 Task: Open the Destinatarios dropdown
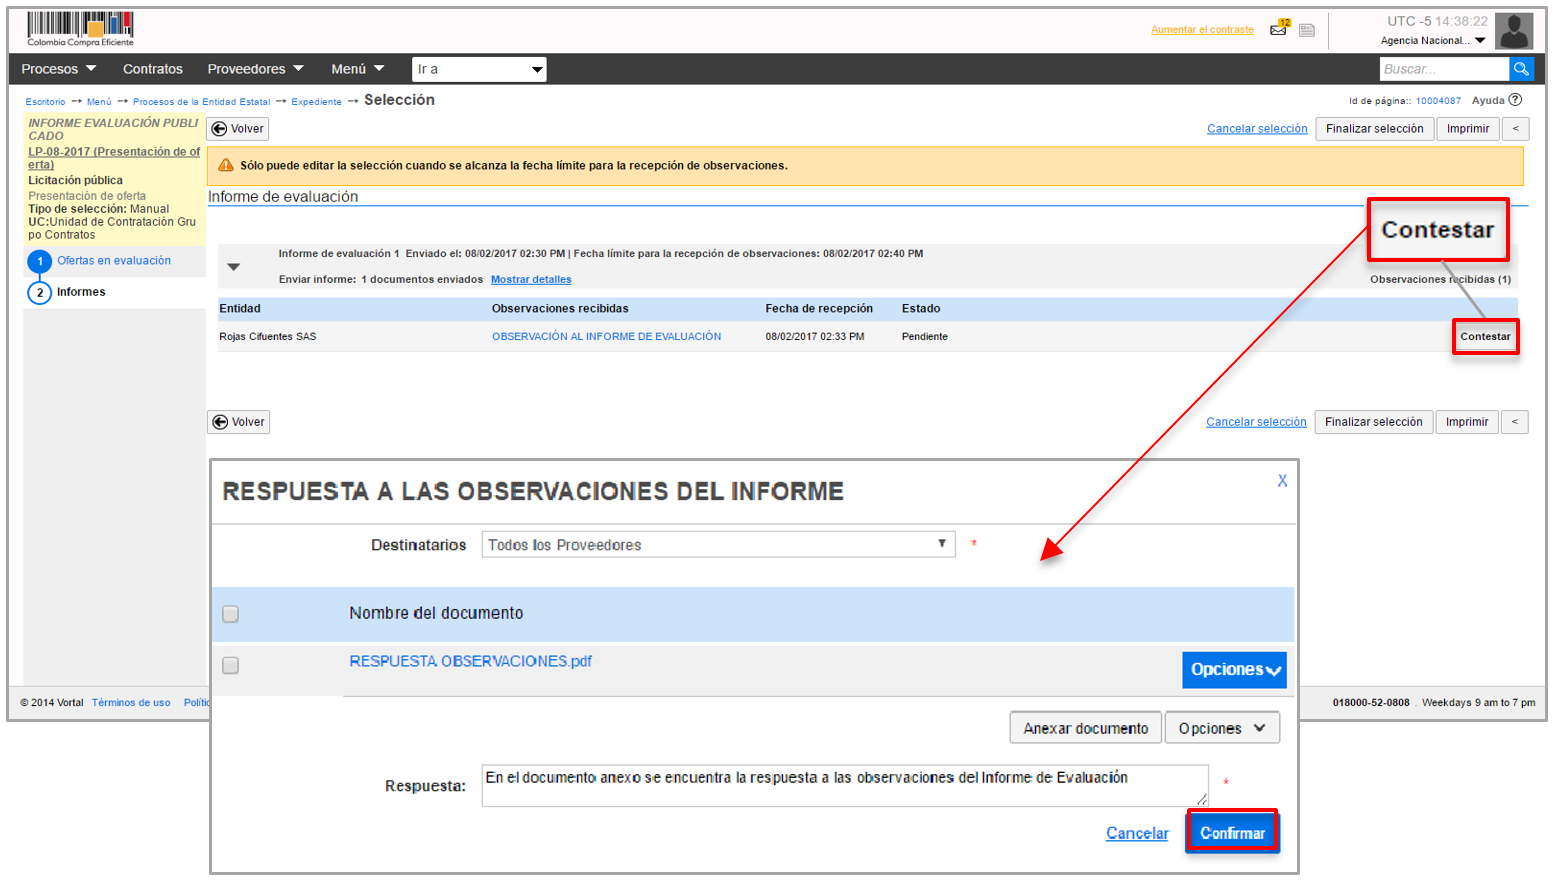click(x=717, y=545)
